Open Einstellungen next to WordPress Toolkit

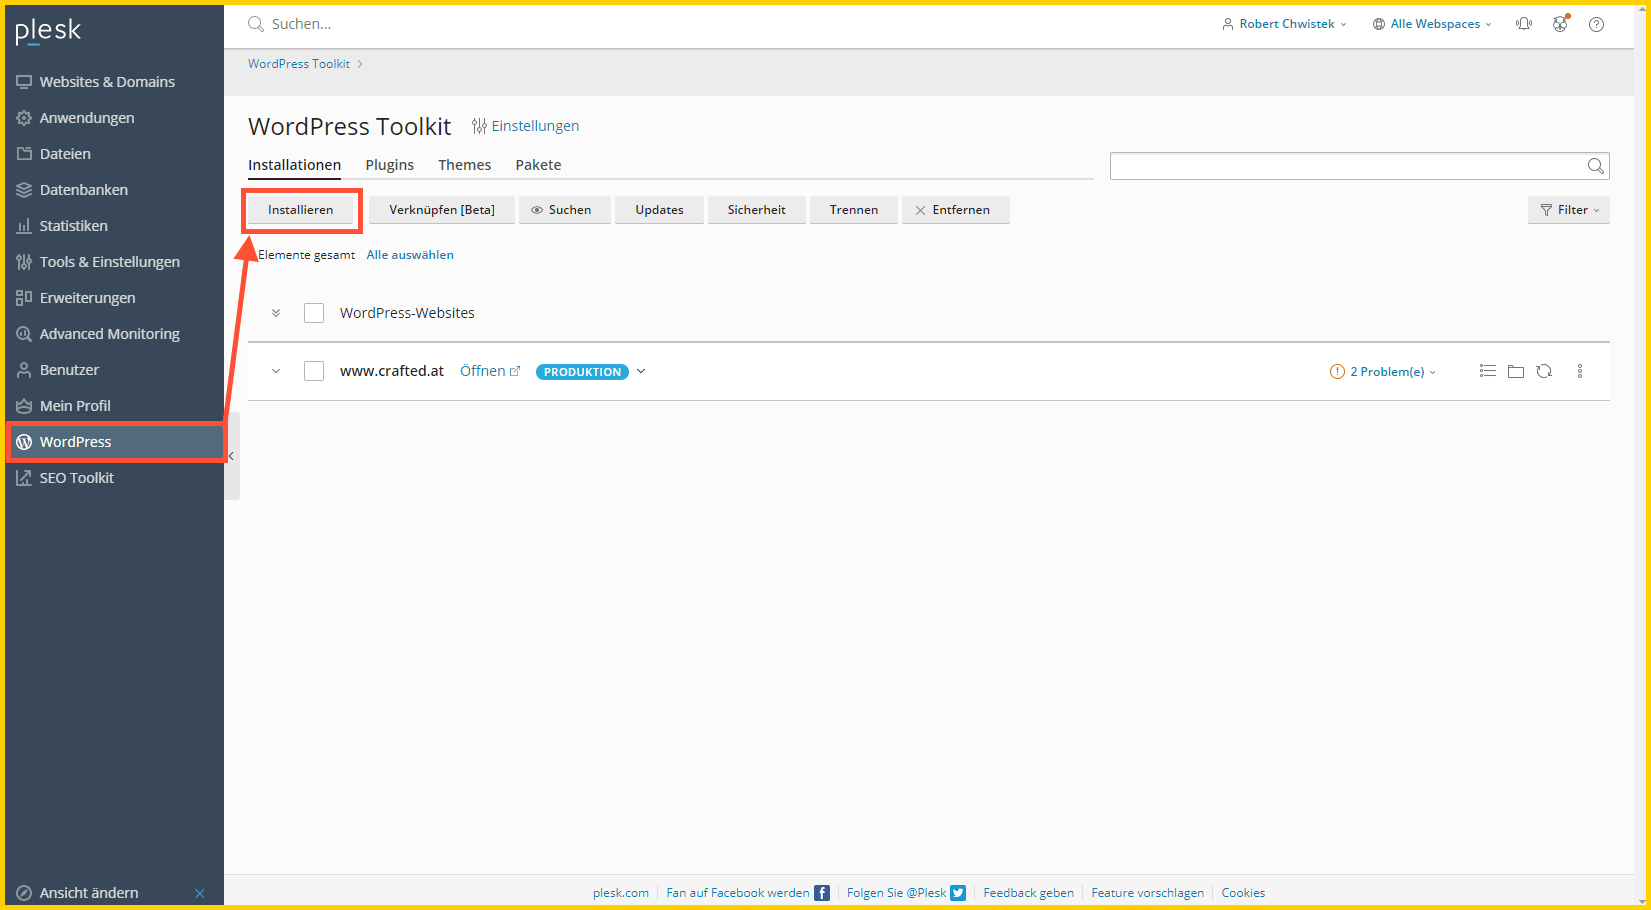[x=525, y=126]
